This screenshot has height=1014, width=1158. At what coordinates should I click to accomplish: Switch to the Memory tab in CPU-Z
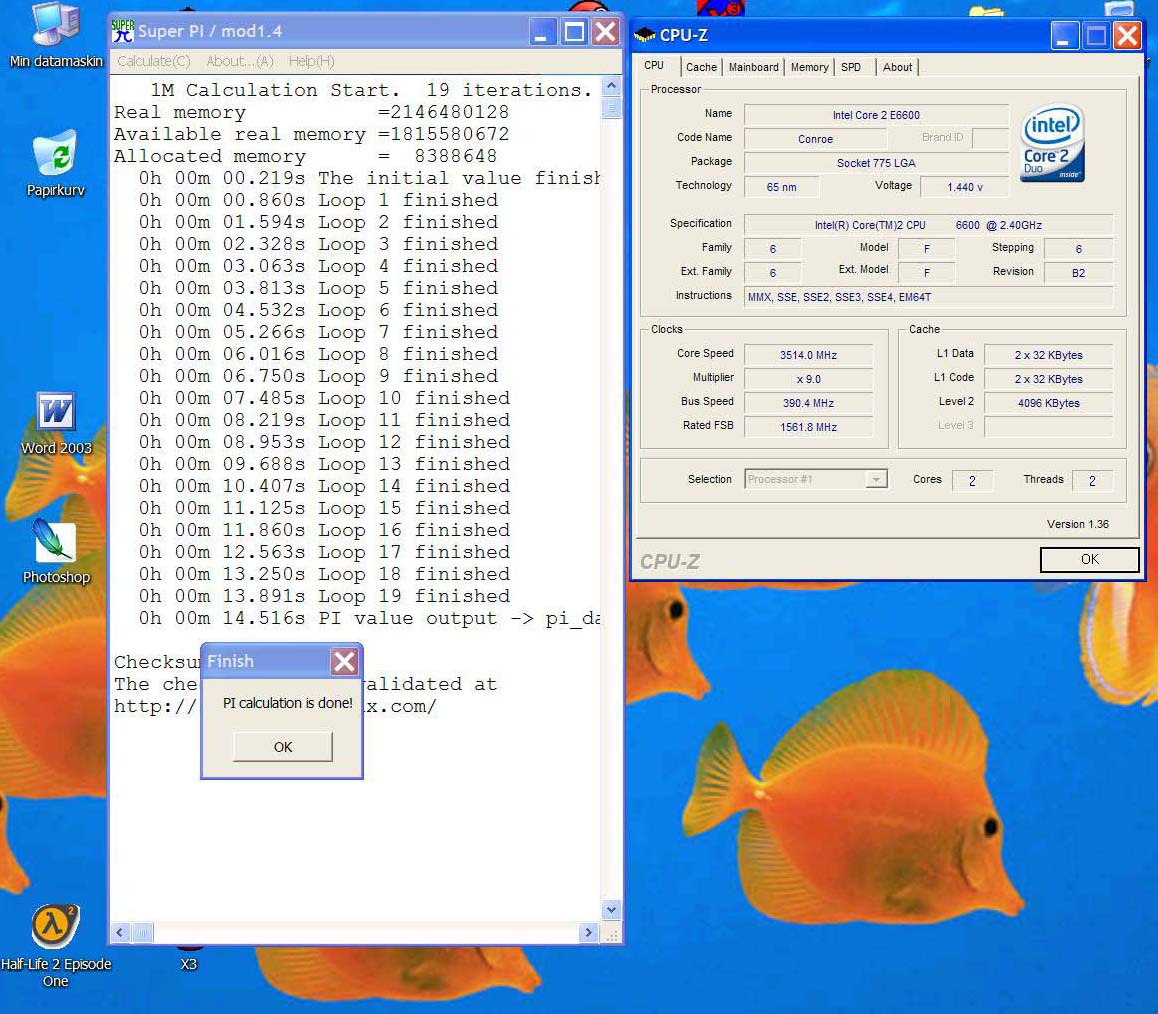[x=809, y=67]
